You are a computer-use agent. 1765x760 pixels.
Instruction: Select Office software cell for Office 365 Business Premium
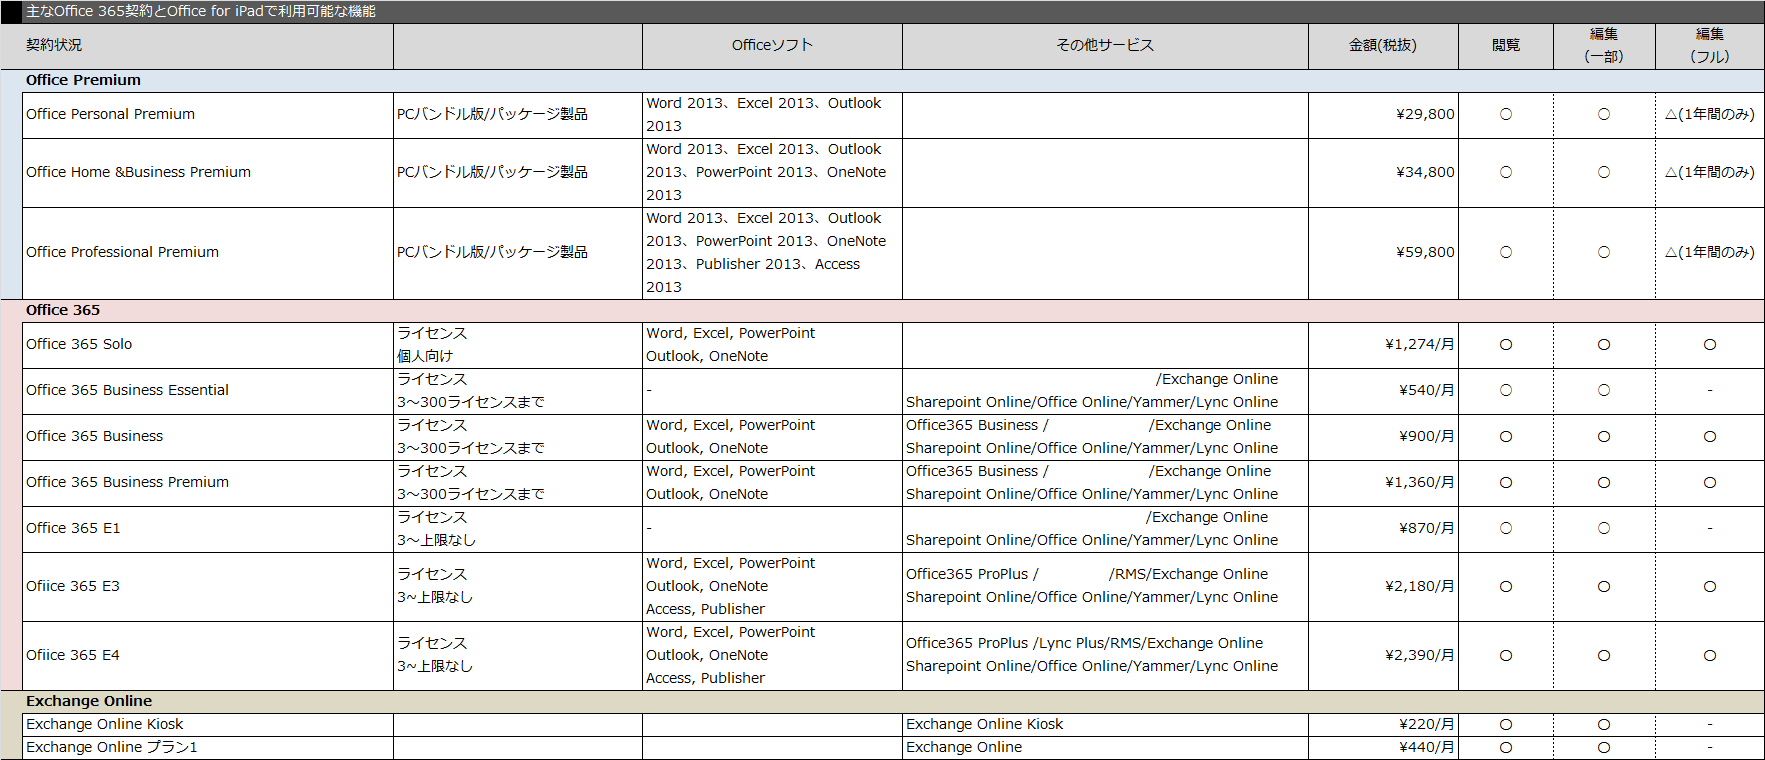(x=772, y=483)
